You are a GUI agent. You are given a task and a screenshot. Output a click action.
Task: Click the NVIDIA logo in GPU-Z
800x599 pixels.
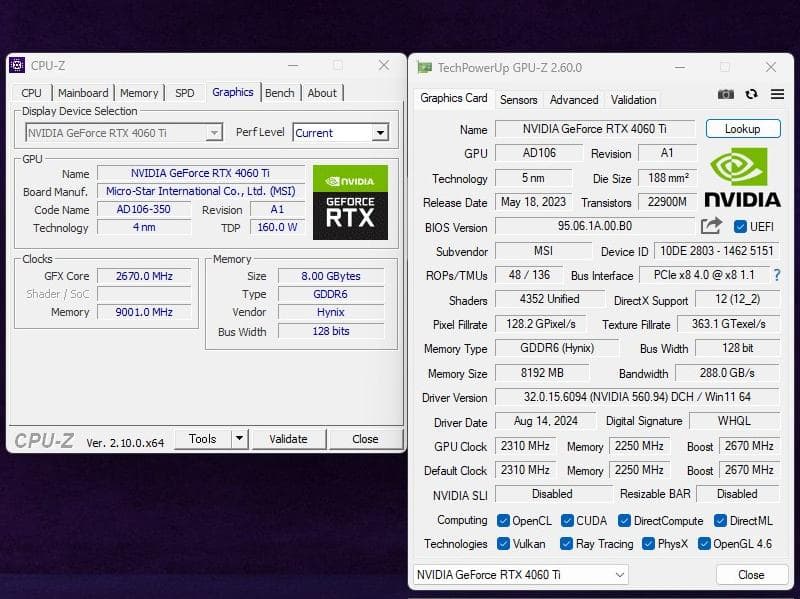(740, 175)
